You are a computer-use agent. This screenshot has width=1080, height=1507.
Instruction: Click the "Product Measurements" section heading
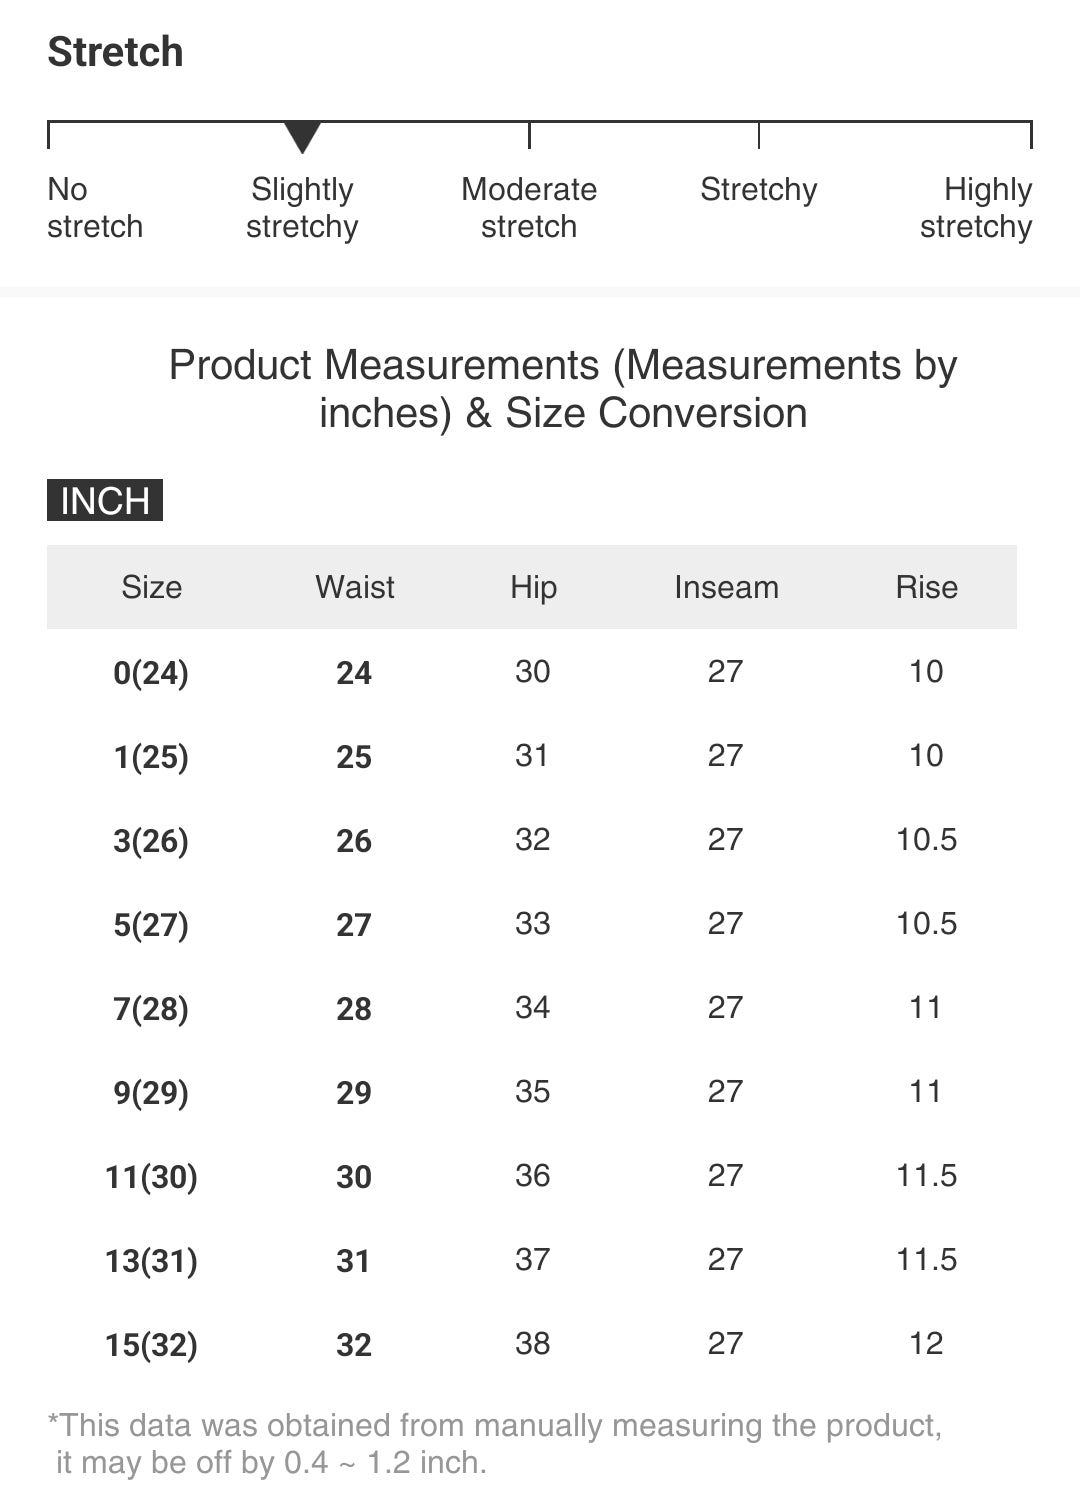(x=563, y=389)
